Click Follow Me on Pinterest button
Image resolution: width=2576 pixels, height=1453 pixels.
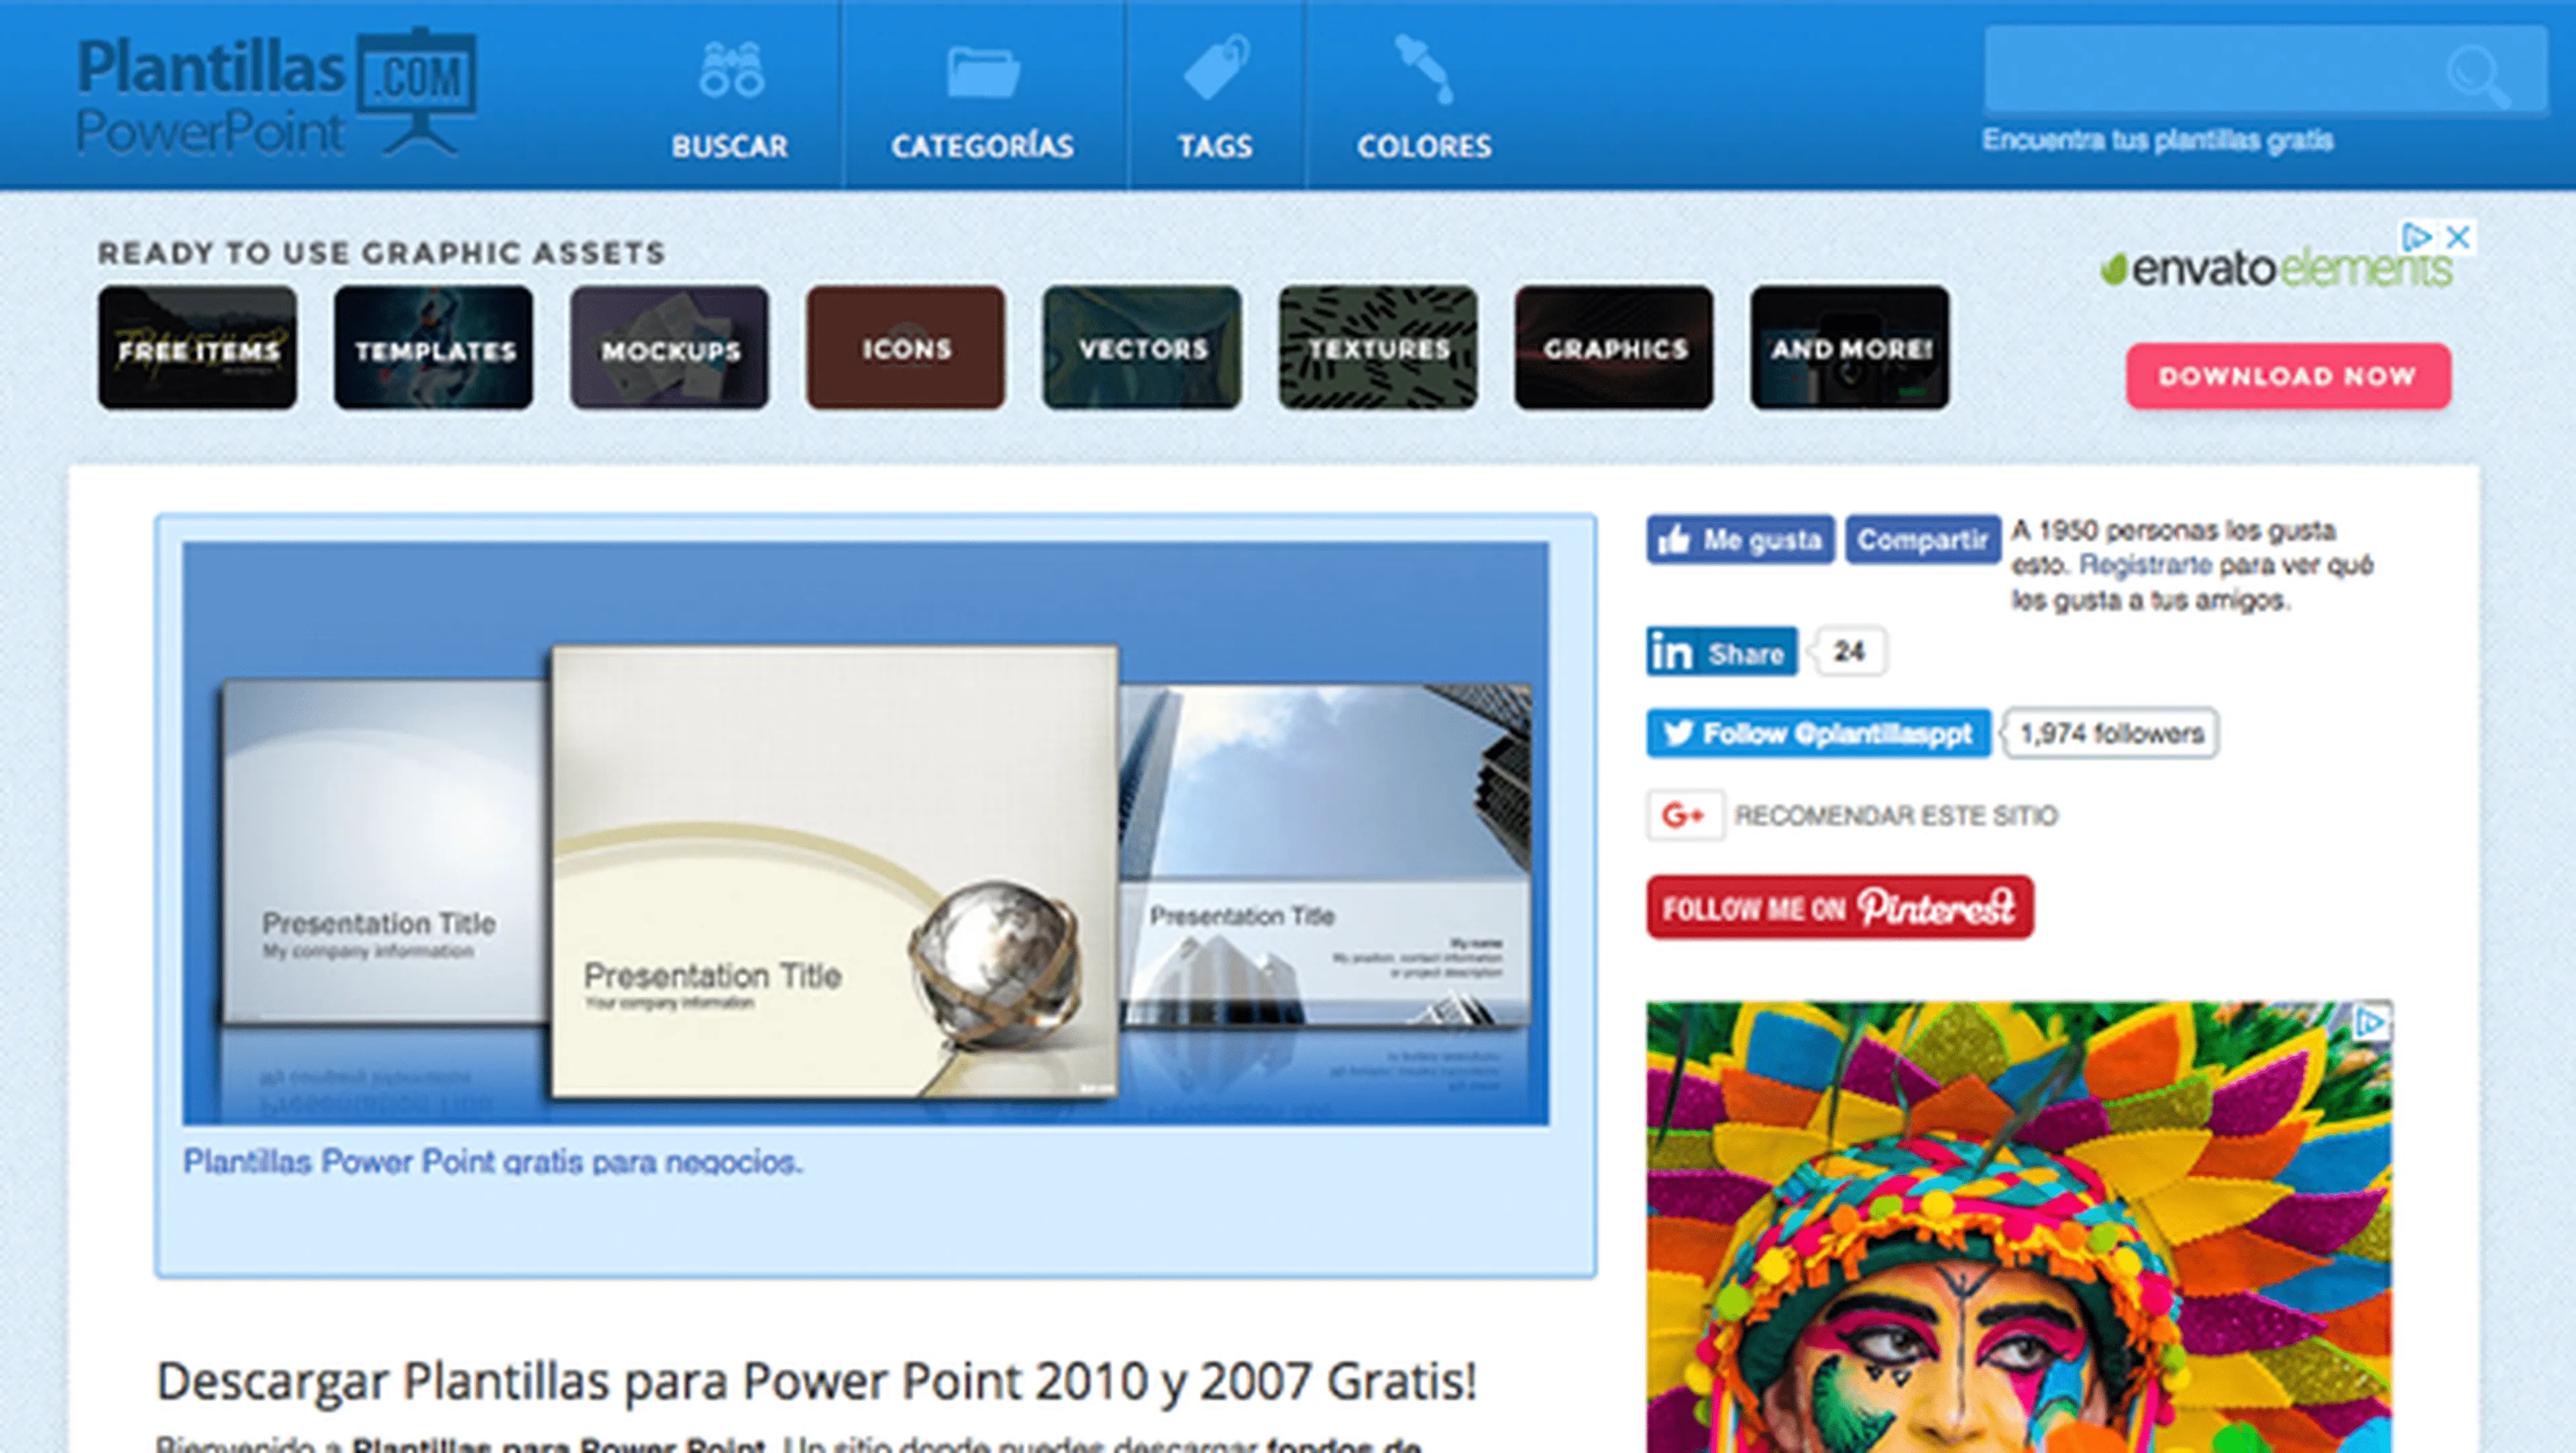pyautogui.click(x=1840, y=907)
